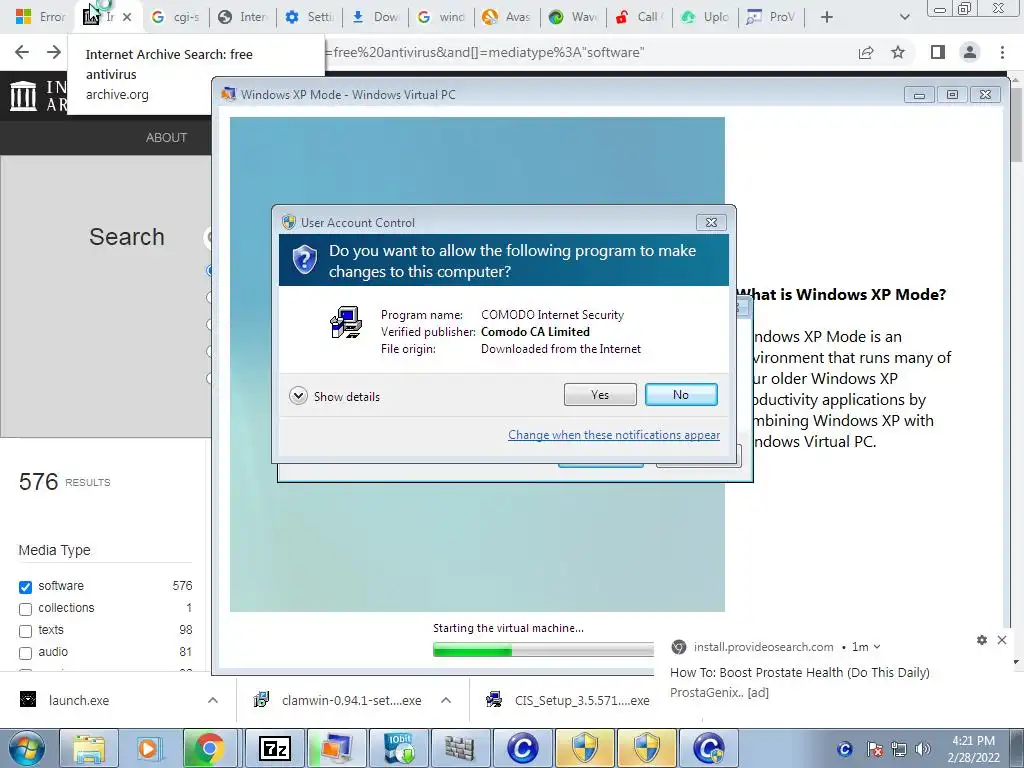Open Chrome three-dot menu
Image resolution: width=1024 pixels, height=768 pixels.
(x=1002, y=52)
